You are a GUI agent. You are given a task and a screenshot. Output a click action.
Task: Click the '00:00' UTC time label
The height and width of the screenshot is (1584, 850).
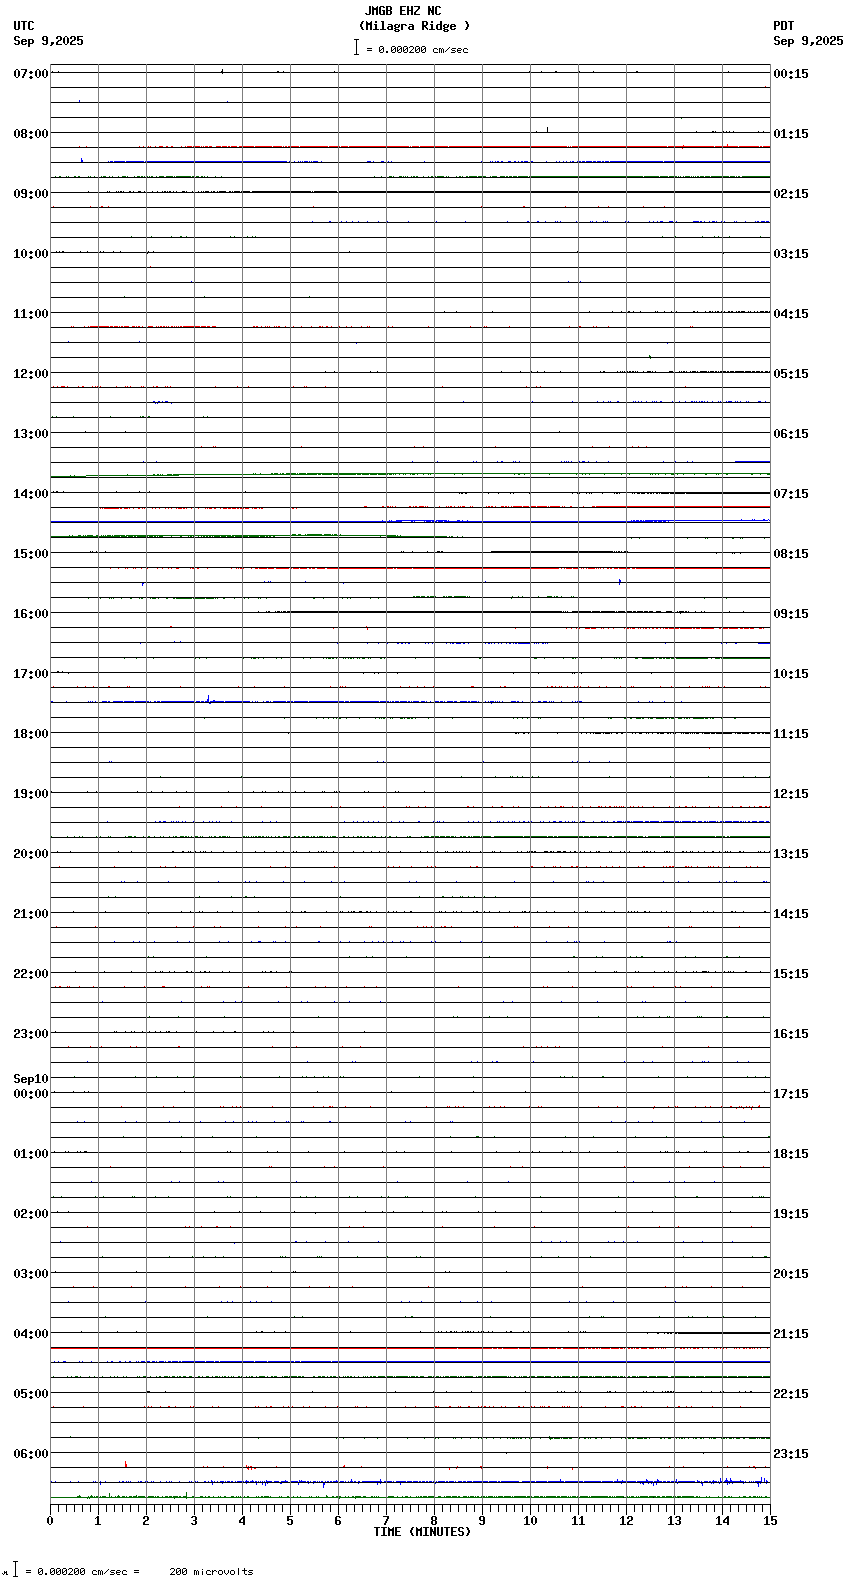(31, 1094)
